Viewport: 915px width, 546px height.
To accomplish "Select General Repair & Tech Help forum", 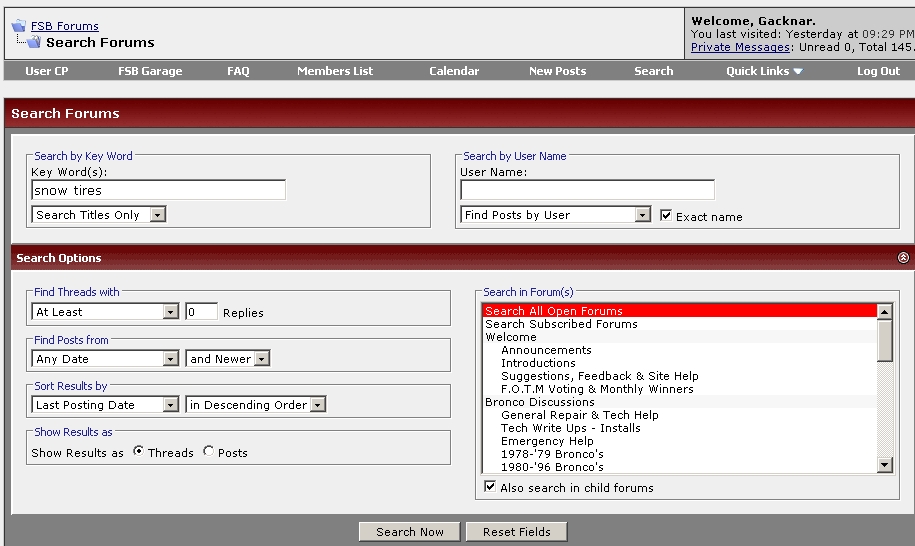I will [x=680, y=415].
